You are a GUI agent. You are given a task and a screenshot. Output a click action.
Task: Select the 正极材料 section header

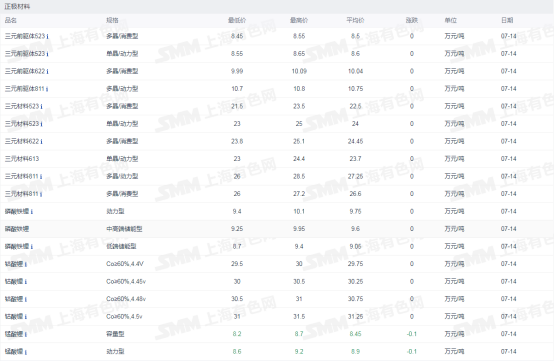(x=17, y=6)
